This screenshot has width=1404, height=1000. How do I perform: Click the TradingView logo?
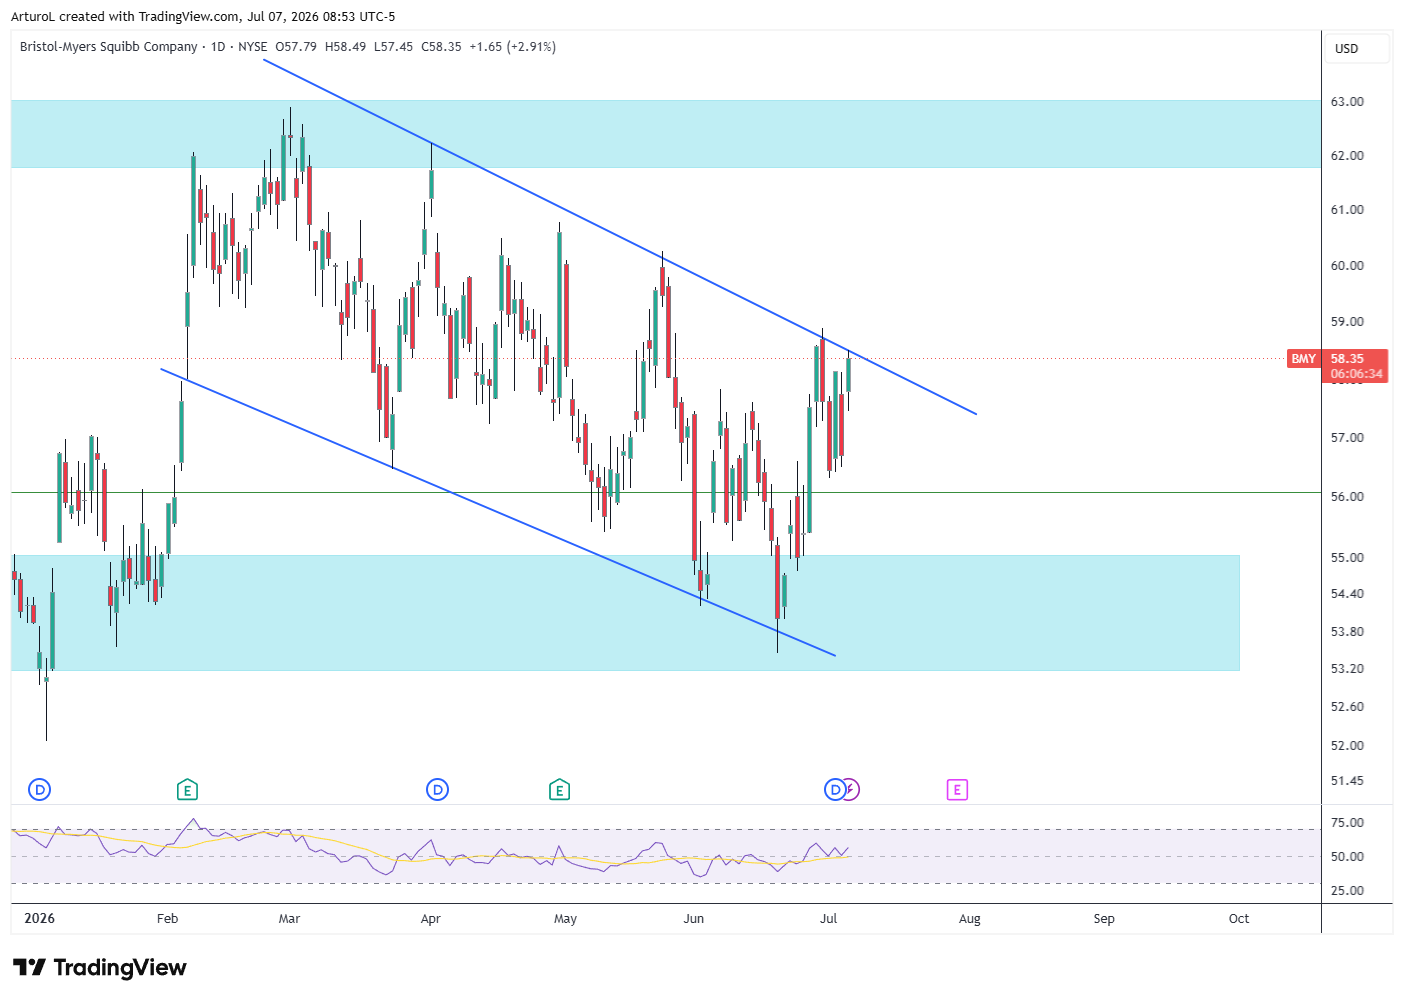[100, 967]
